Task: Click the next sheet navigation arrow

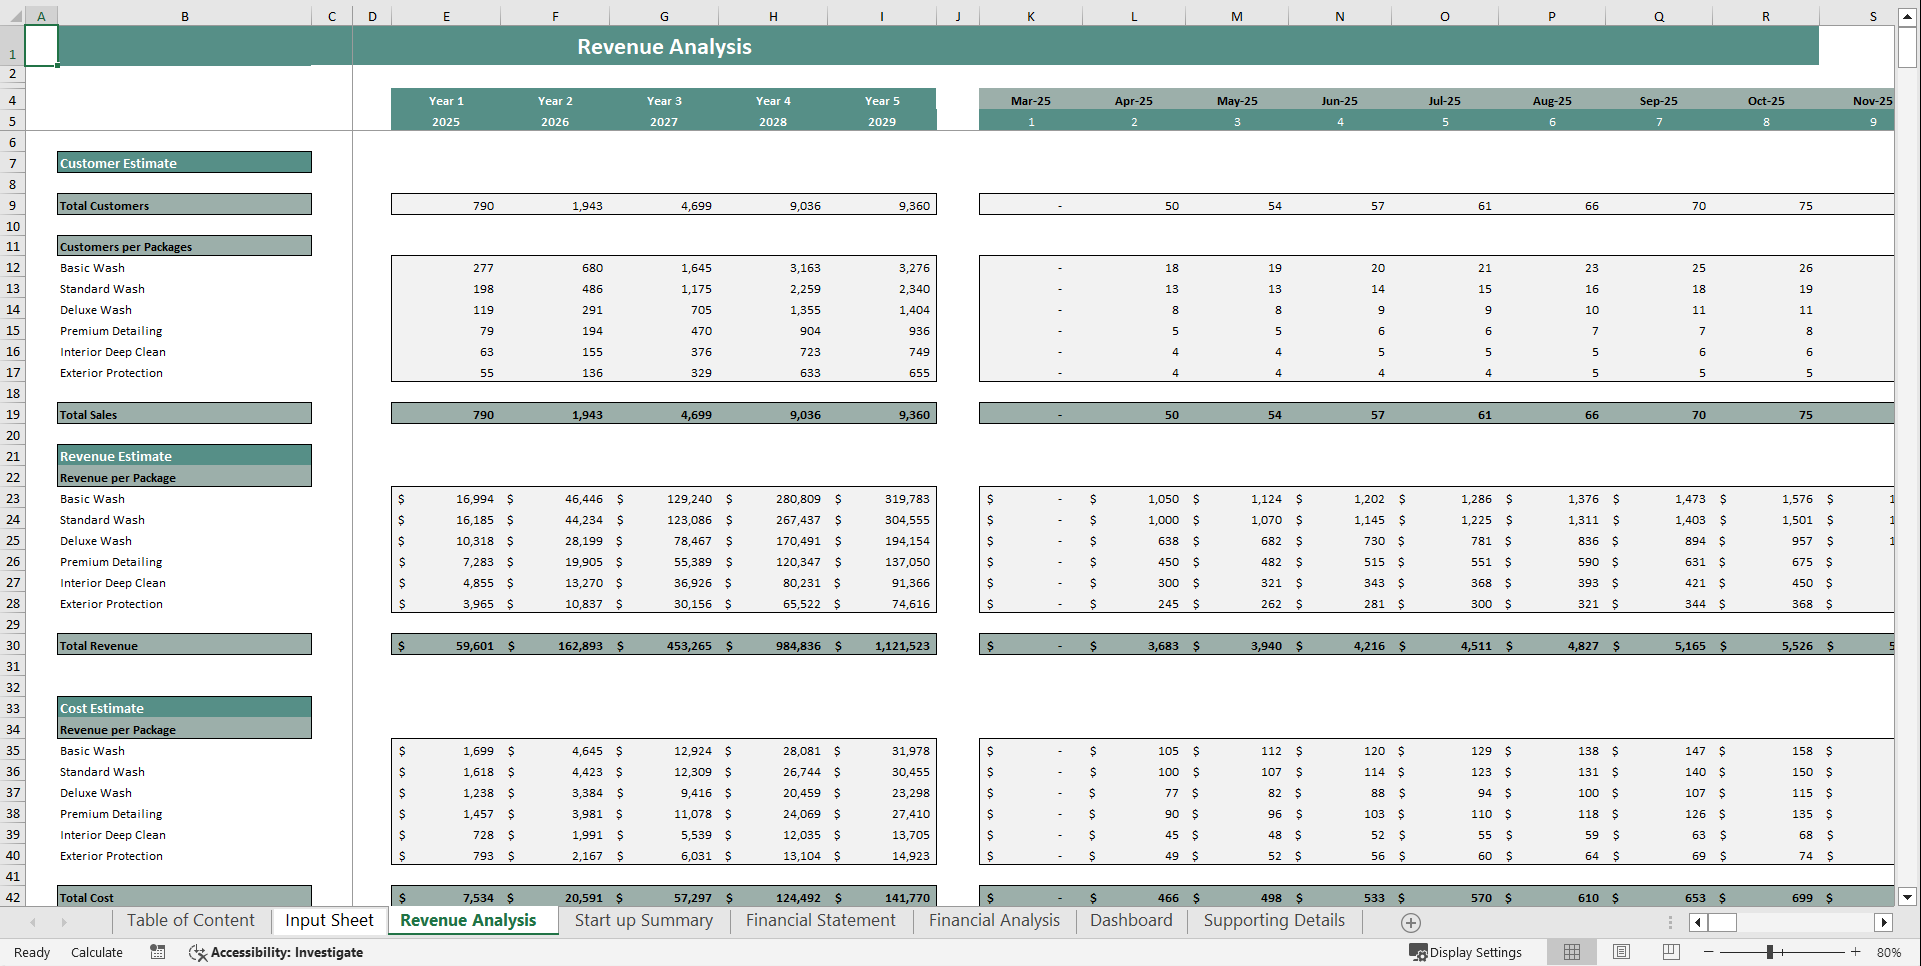Action: (x=65, y=921)
